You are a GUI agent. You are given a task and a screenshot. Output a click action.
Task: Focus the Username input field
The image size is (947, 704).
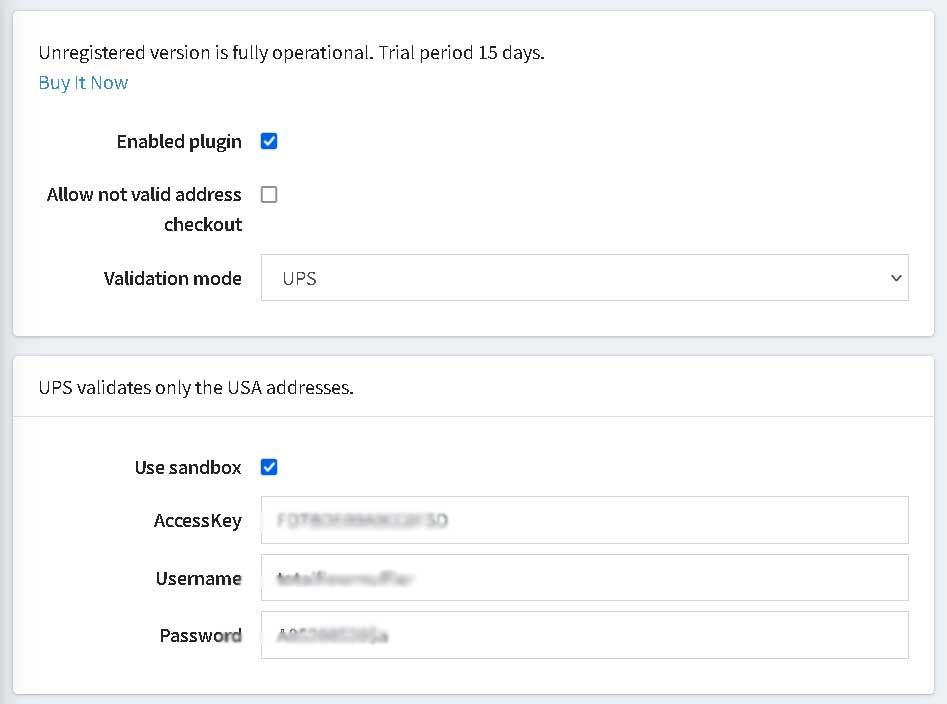pyautogui.click(x=585, y=578)
